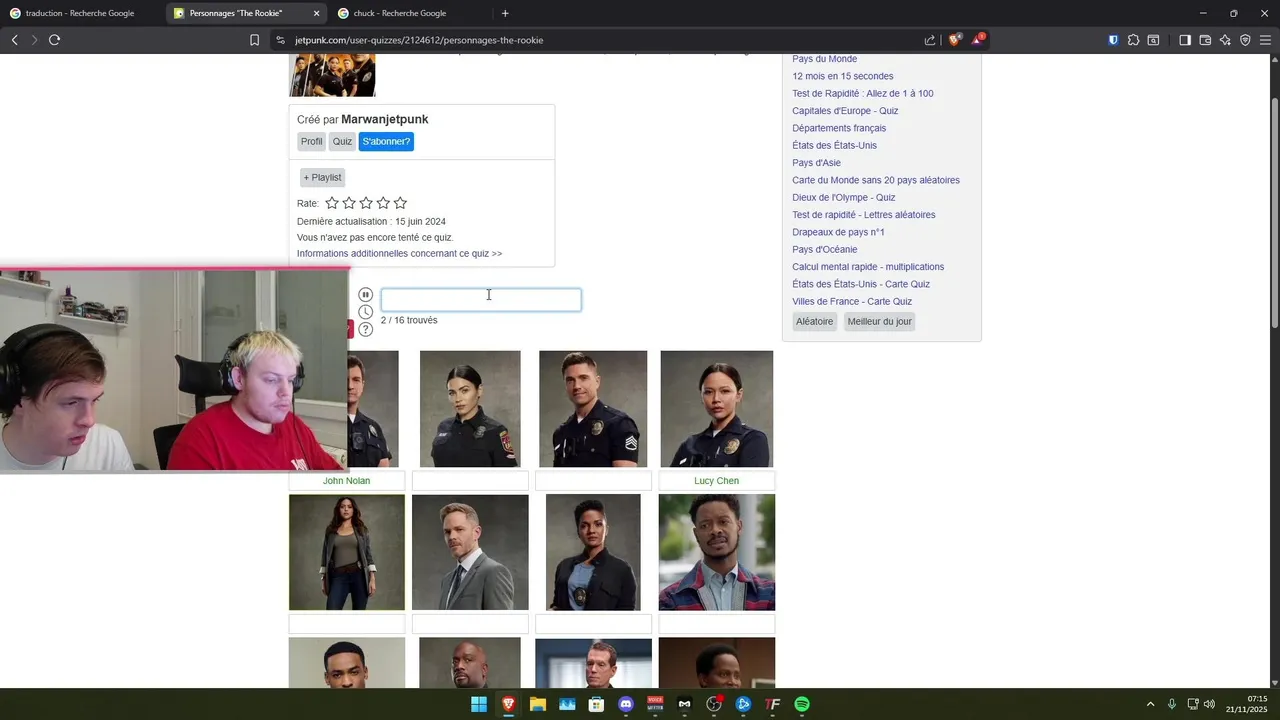Open 12 mois en 15 secondes quiz
The width and height of the screenshot is (1280, 720).
(842, 76)
